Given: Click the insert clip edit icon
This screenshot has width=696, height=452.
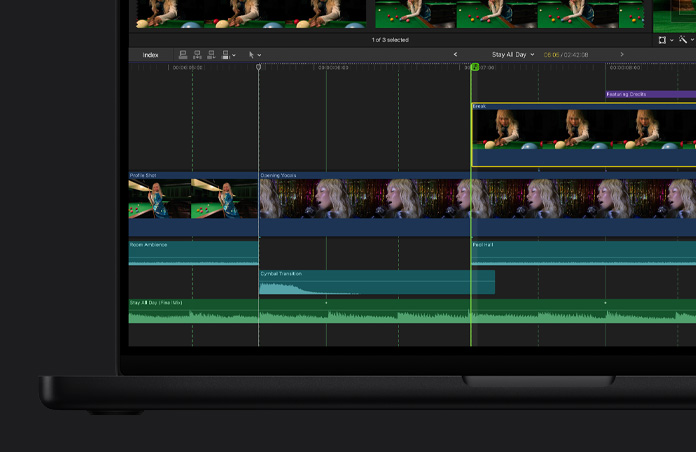Looking at the screenshot, I should tap(196, 55).
